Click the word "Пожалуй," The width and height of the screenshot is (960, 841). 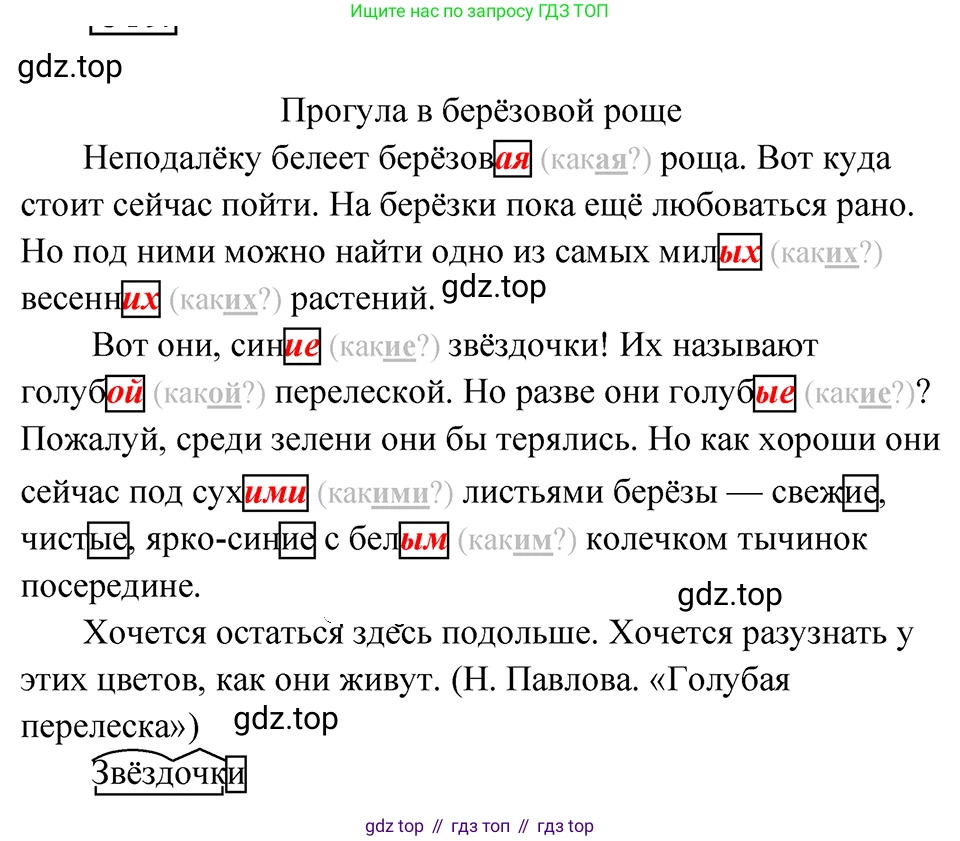pyautogui.click(x=94, y=440)
